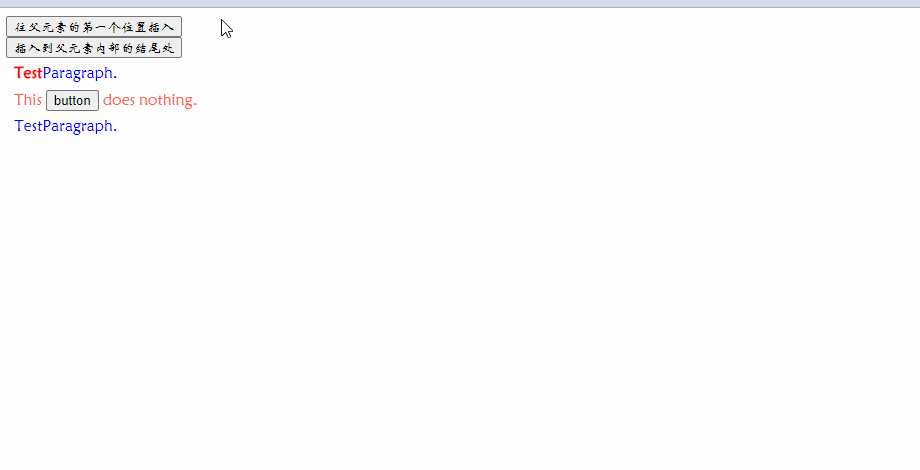Click the 插入到父元素内部的结尾处 button
Viewport: 920px width, 470px height.
point(94,48)
